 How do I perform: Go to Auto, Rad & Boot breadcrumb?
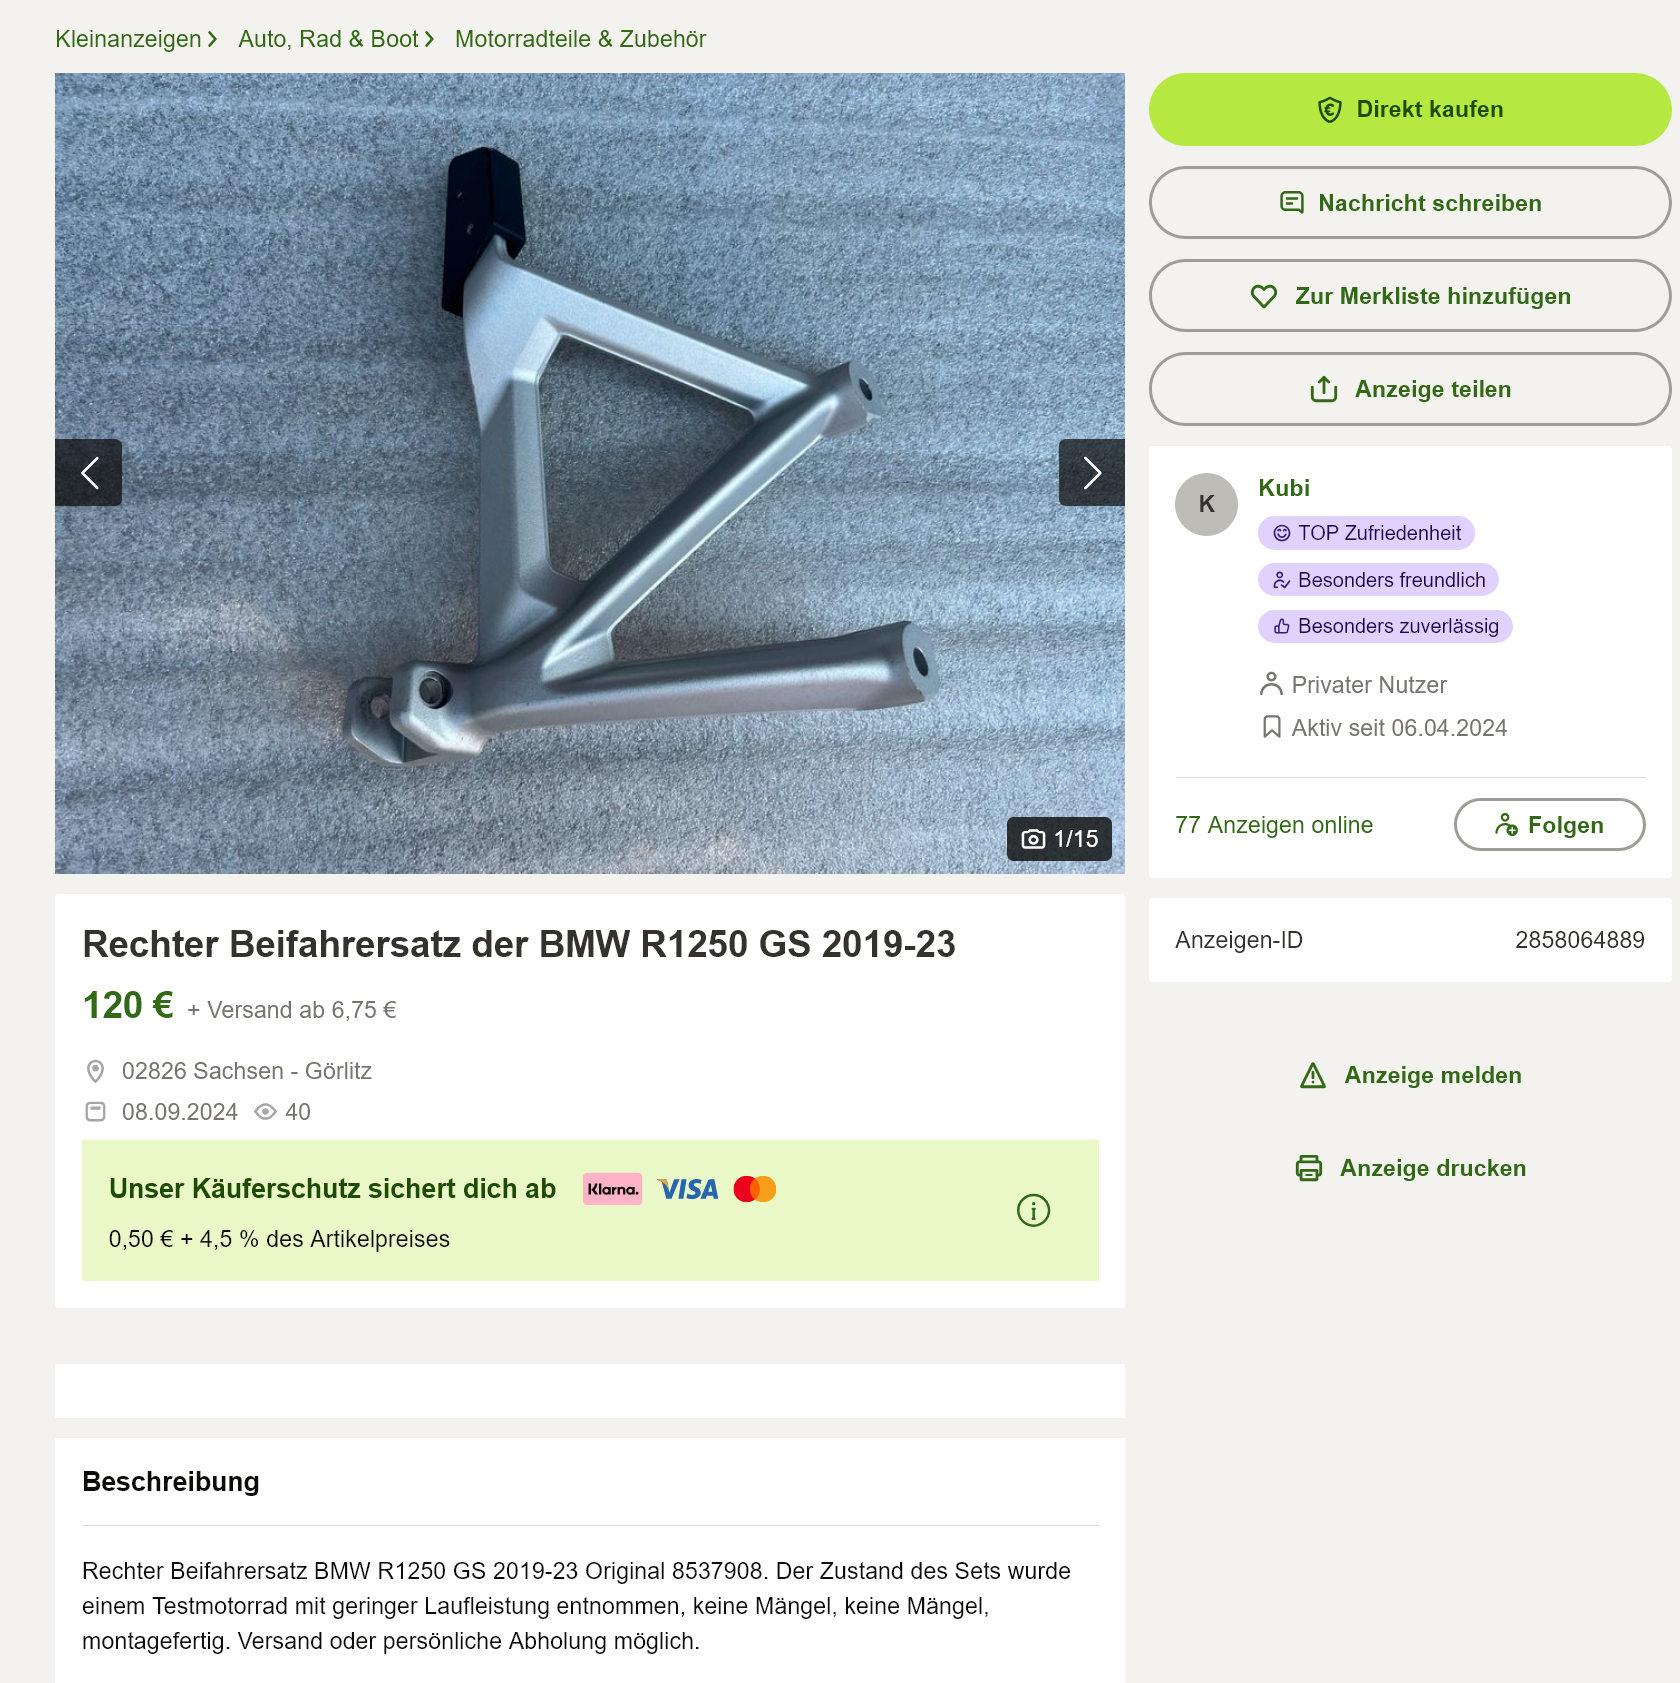[328, 39]
